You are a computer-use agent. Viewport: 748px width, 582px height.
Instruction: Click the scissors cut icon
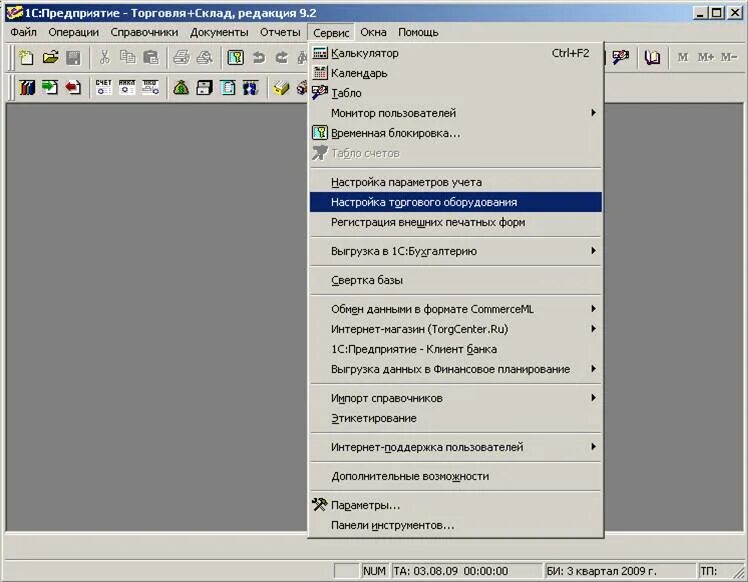[104, 58]
